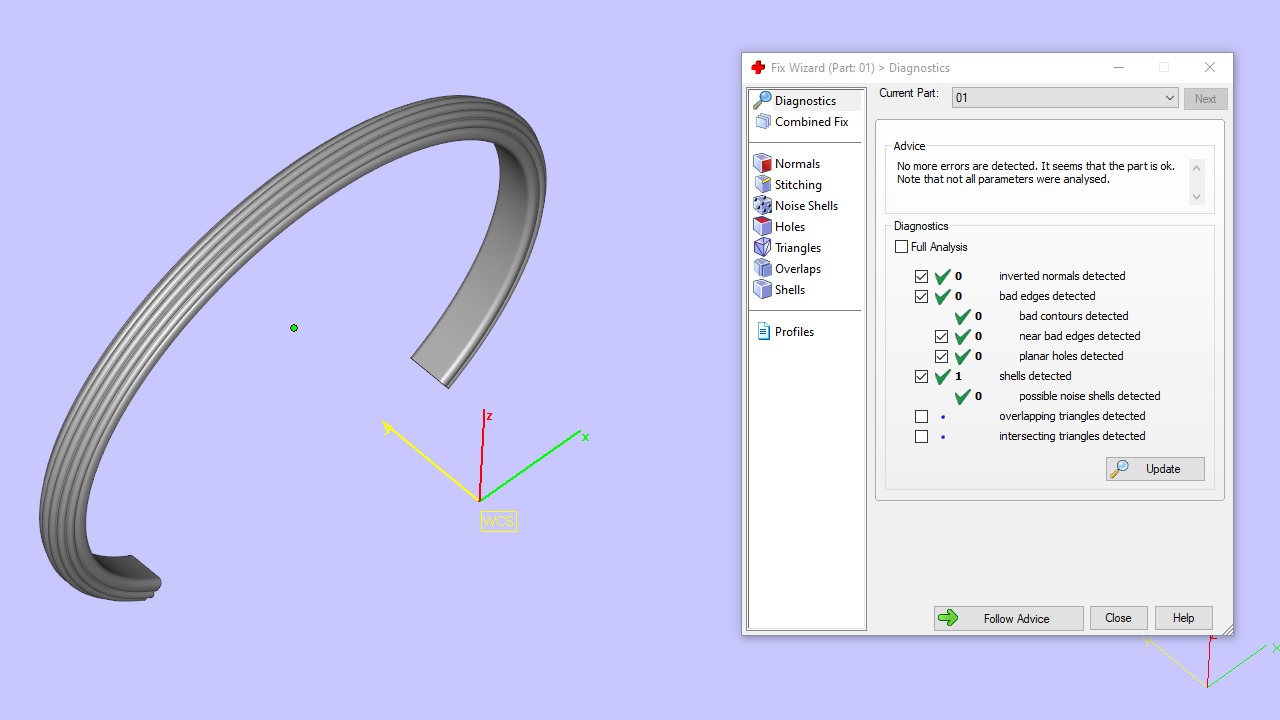Go to the Triangles page
The width and height of the screenshot is (1280, 720).
point(797,247)
